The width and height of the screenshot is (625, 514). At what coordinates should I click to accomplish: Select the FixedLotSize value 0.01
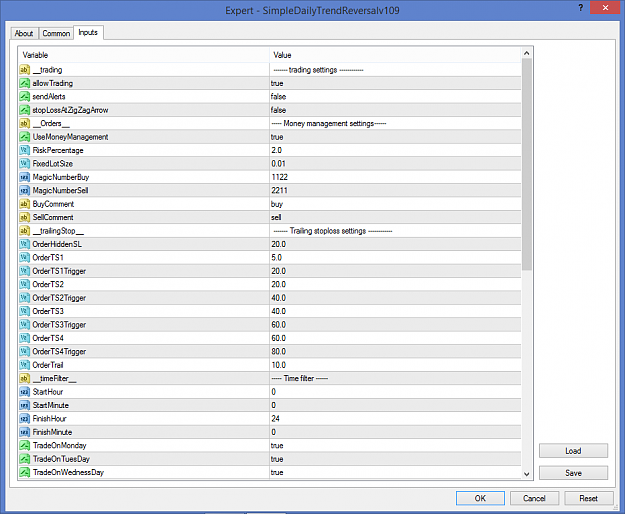(x=278, y=164)
